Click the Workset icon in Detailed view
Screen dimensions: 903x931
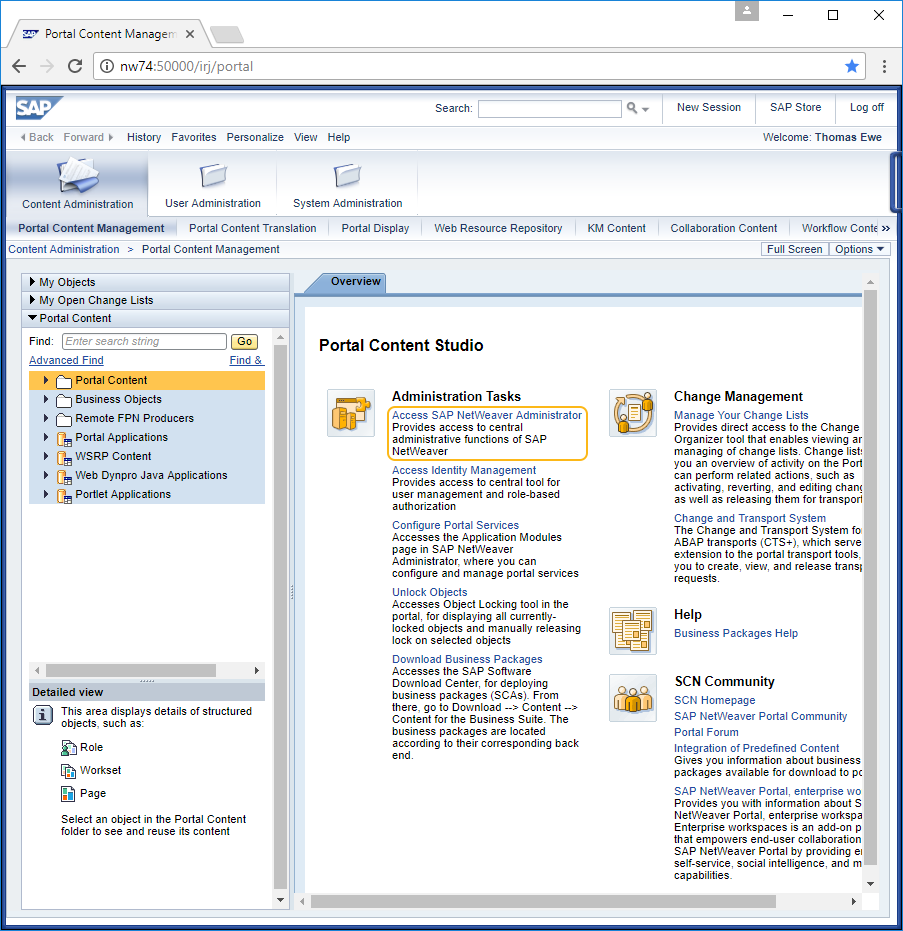[x=69, y=771]
